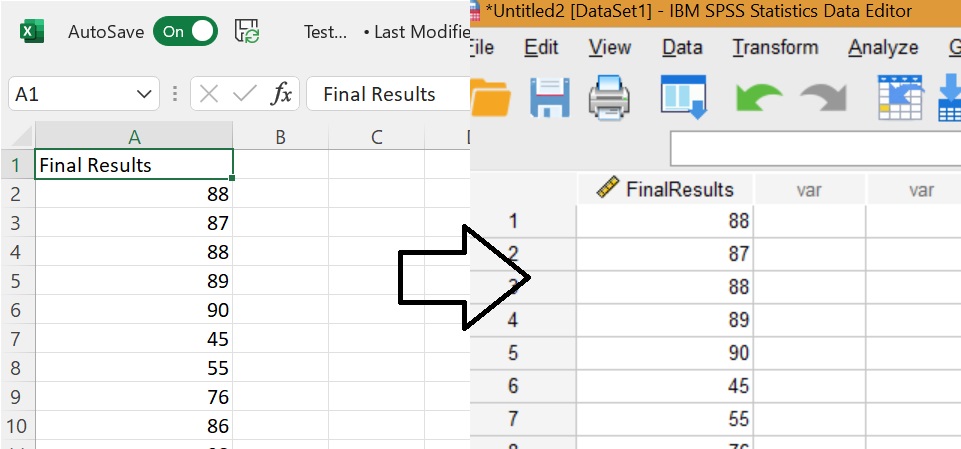Open the Insert Function fx button

(281, 94)
